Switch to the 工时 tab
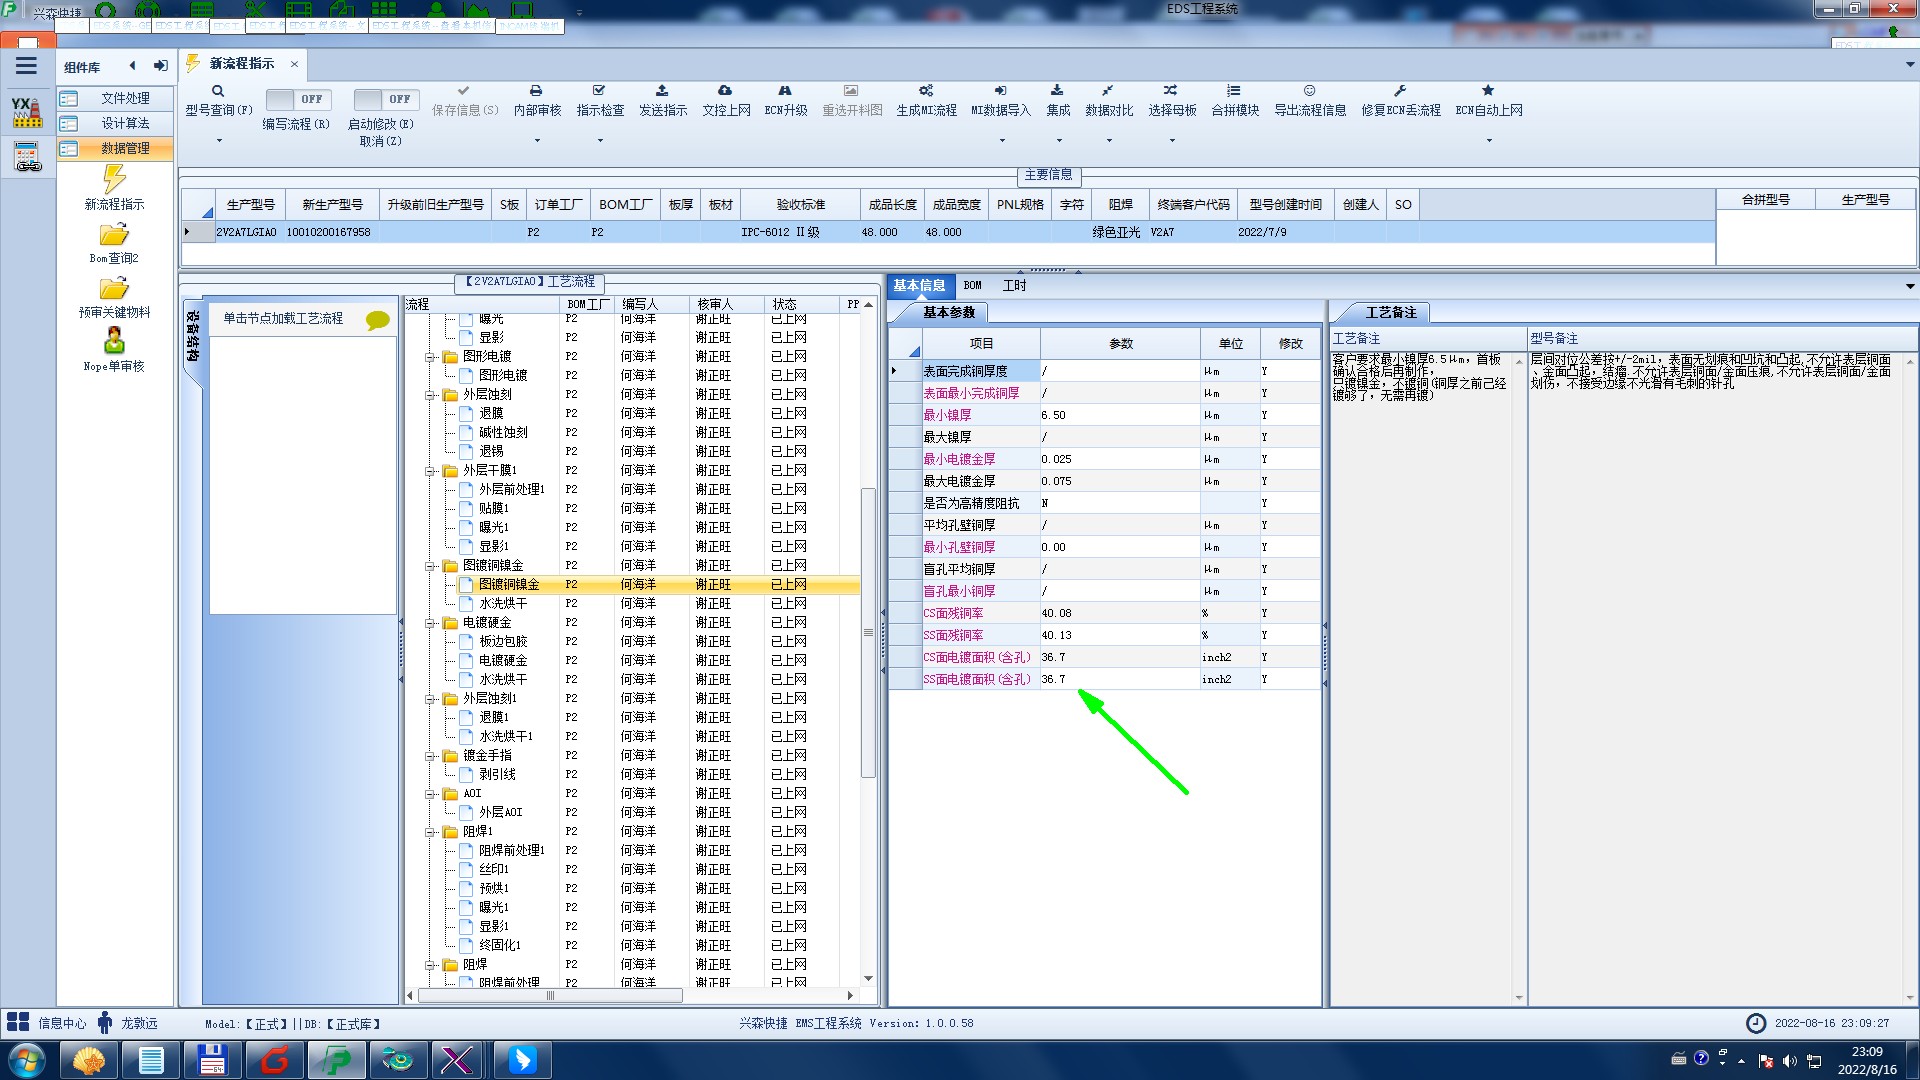The width and height of the screenshot is (1920, 1080). pyautogui.click(x=1014, y=286)
